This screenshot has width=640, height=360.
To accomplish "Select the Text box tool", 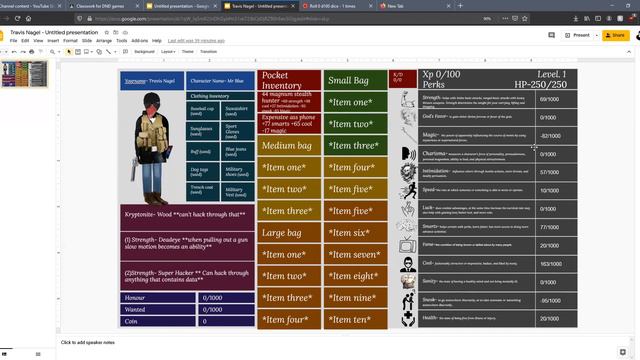I will click(78, 52).
